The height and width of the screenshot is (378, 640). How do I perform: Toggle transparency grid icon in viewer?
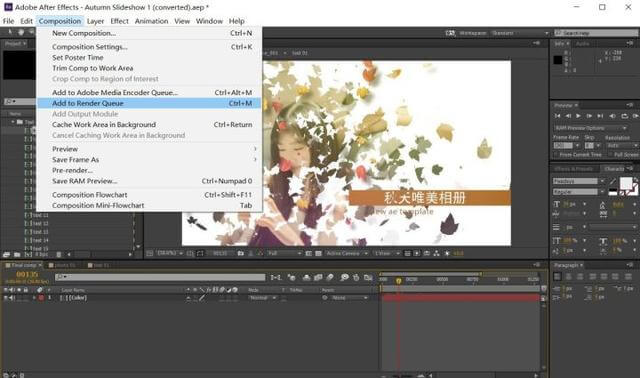coord(318,253)
